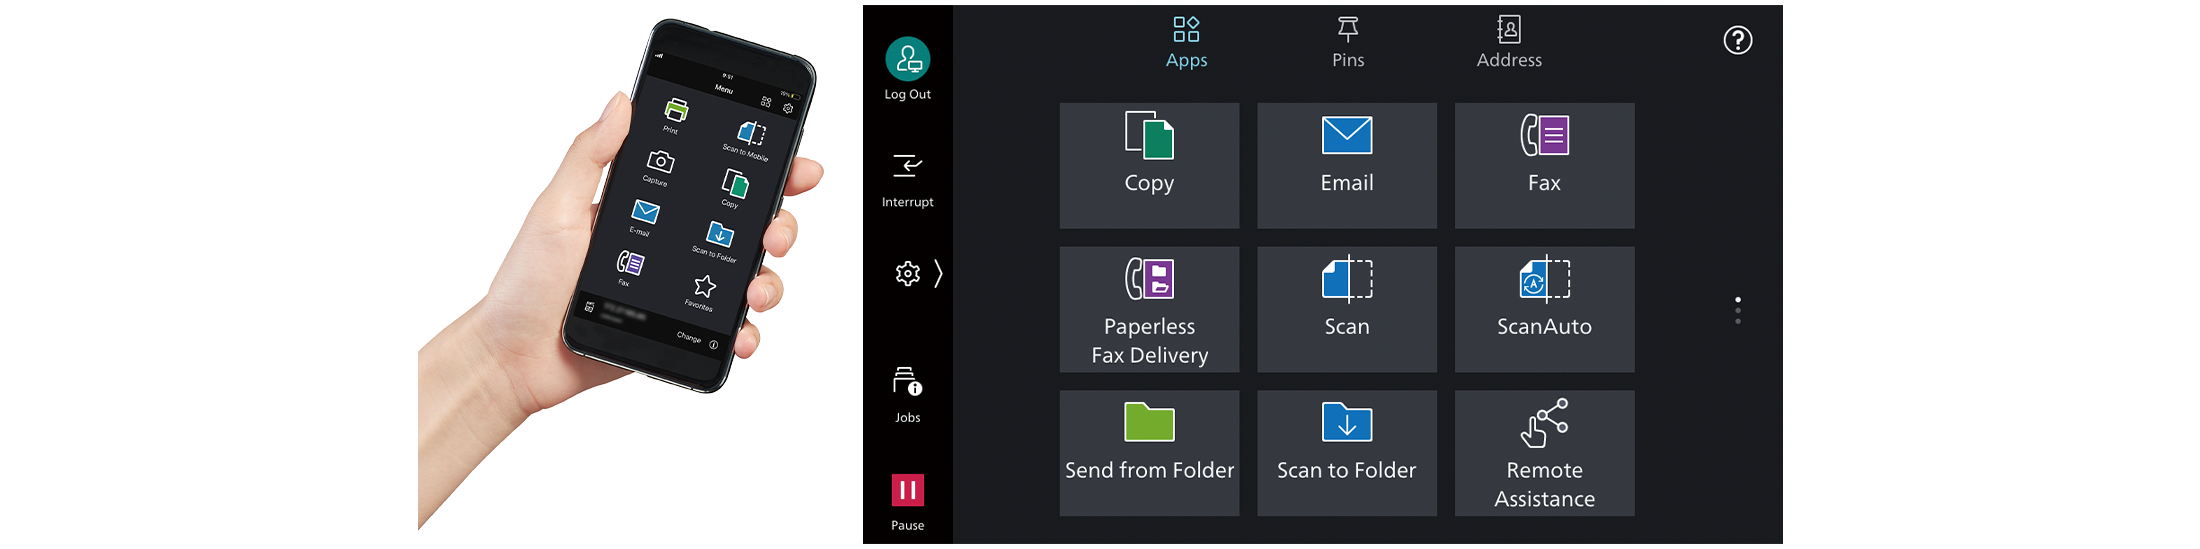Image resolution: width=2200 pixels, height=549 pixels.
Task: Open the Address tab
Action: tap(1509, 42)
